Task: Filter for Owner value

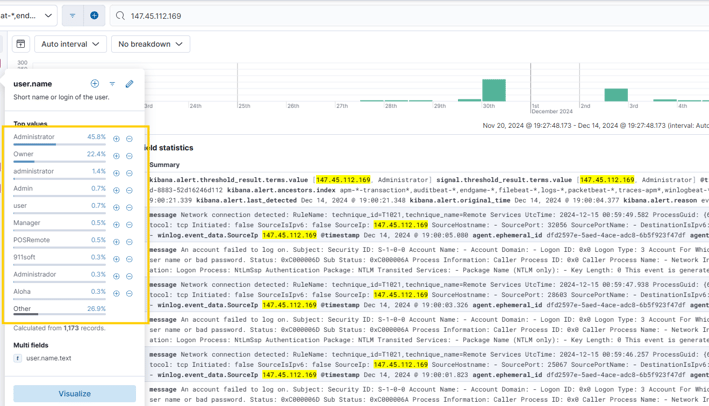Action: 116,156
